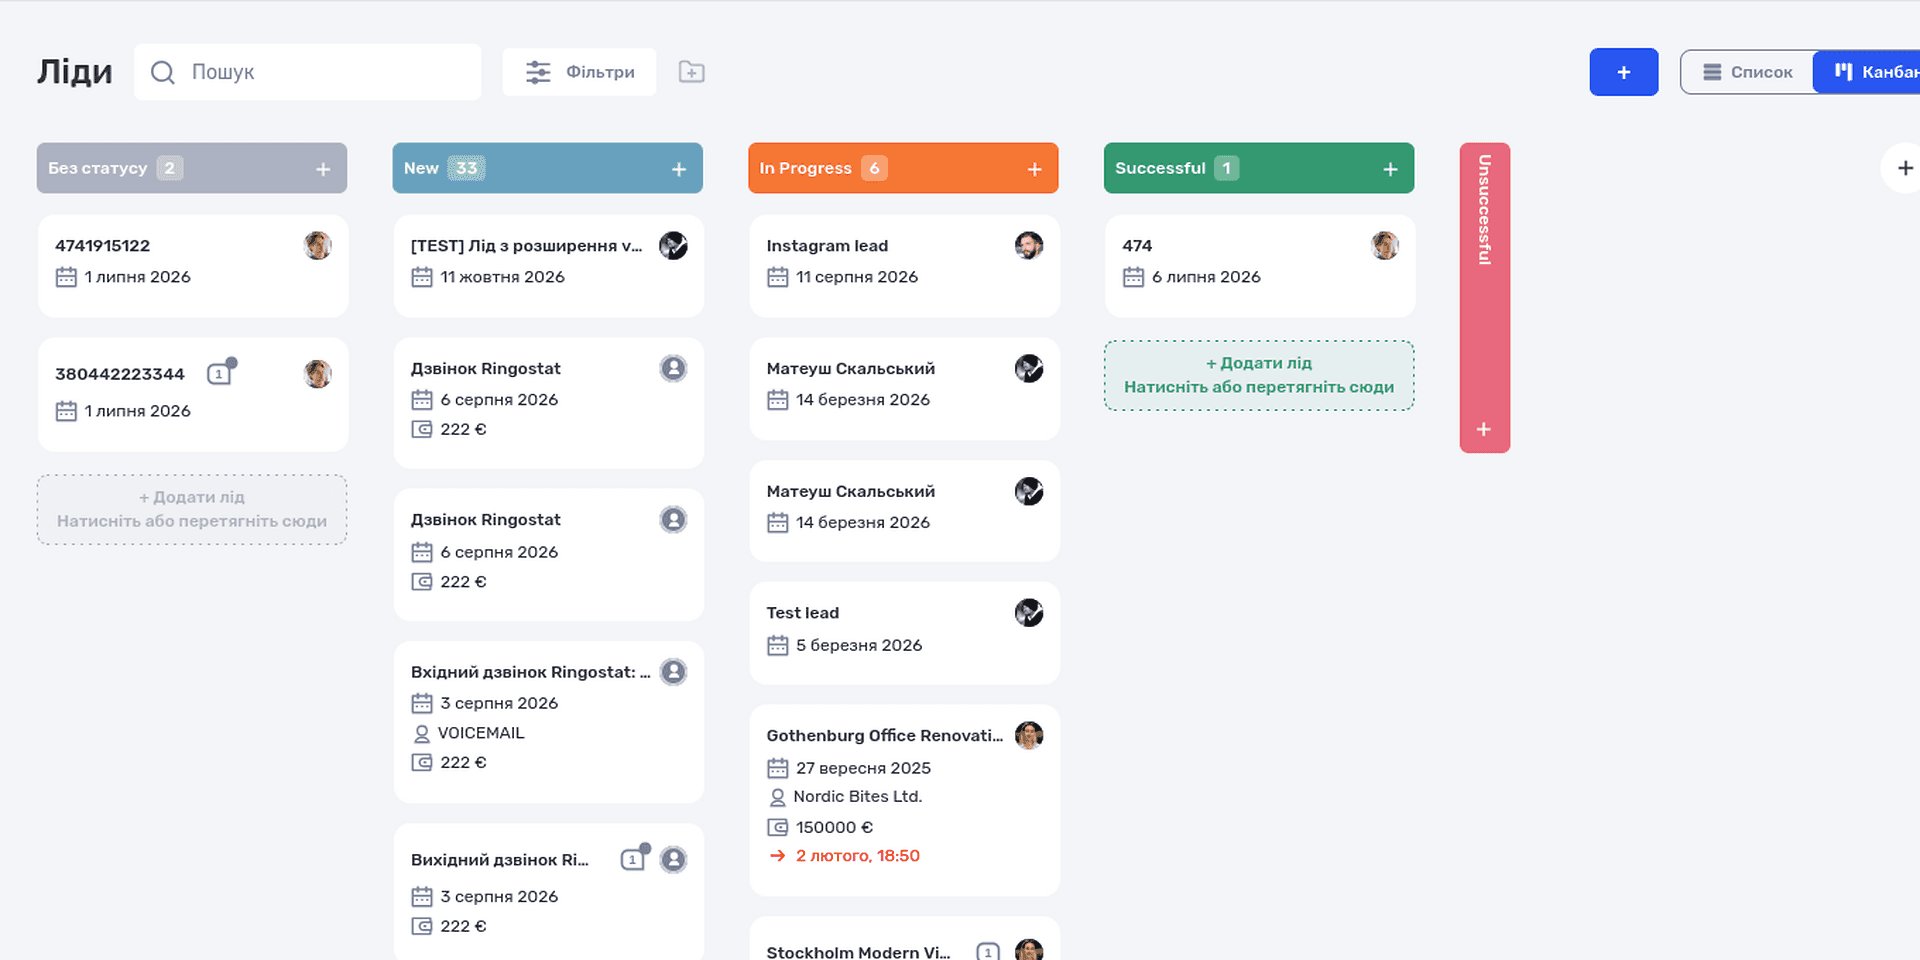Click avatar on Gothenburg Office Renovation card
Image resolution: width=1920 pixels, height=960 pixels.
pos(1029,735)
